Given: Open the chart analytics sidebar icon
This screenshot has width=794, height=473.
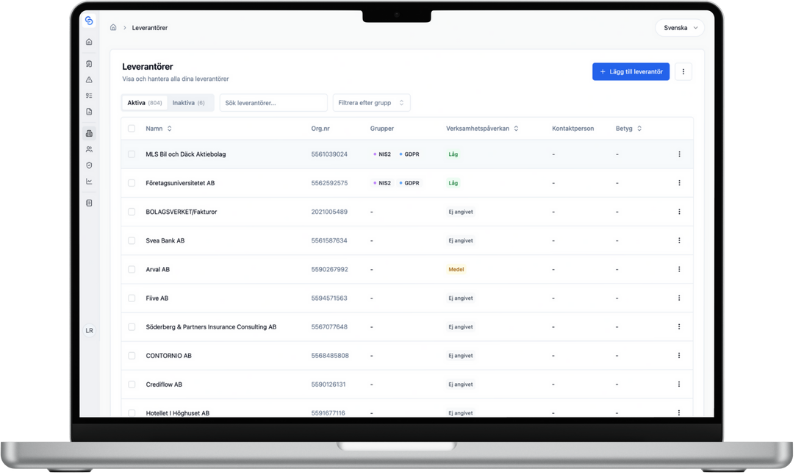Looking at the screenshot, I should [89, 181].
